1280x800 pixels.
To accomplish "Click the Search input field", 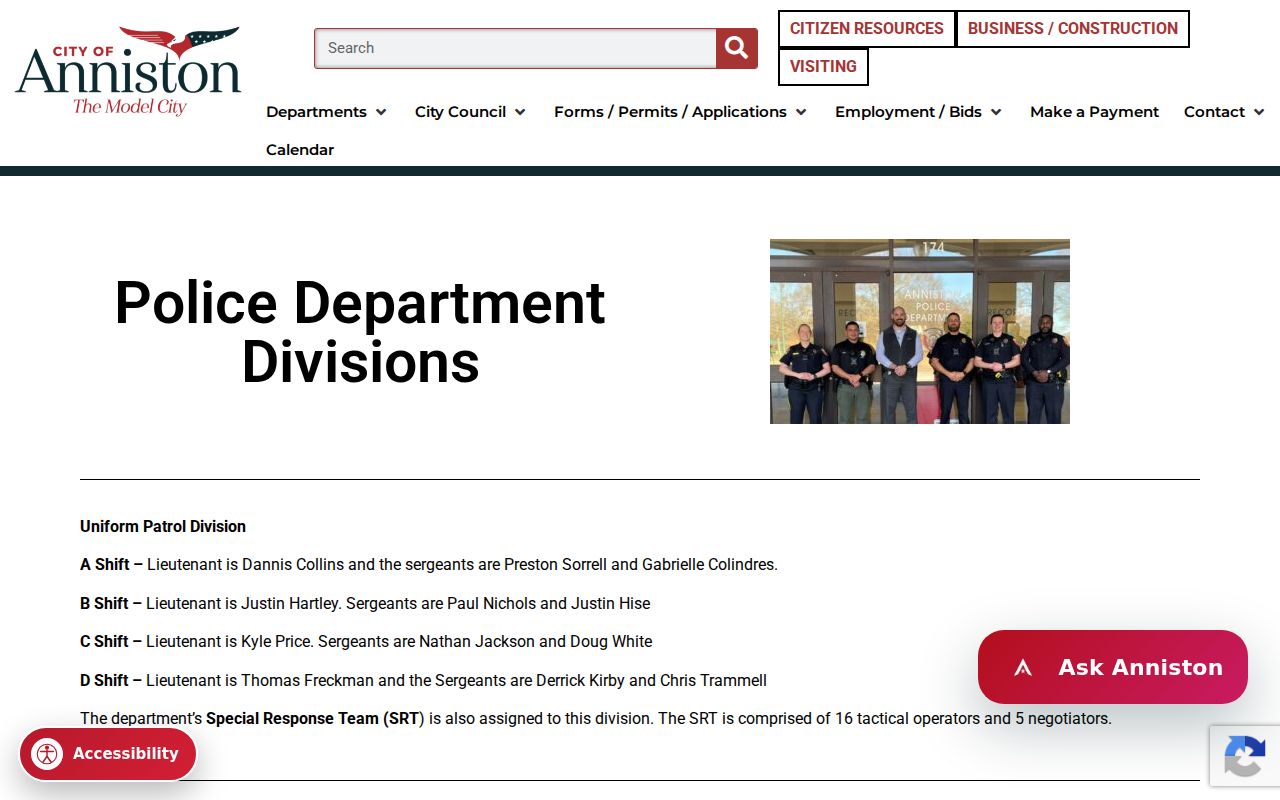I will [x=516, y=48].
